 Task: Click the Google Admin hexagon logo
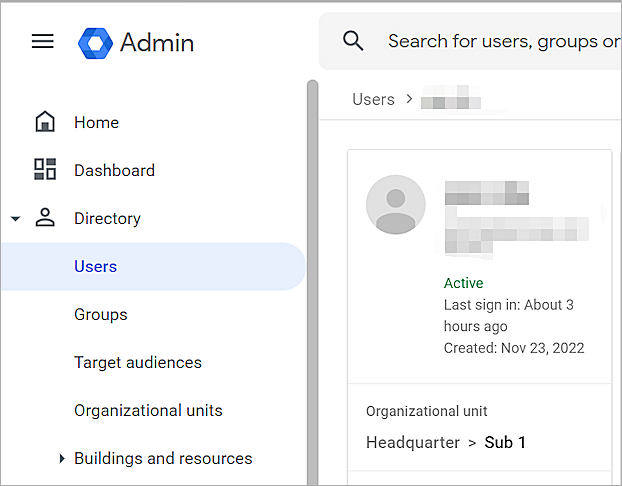tap(95, 42)
